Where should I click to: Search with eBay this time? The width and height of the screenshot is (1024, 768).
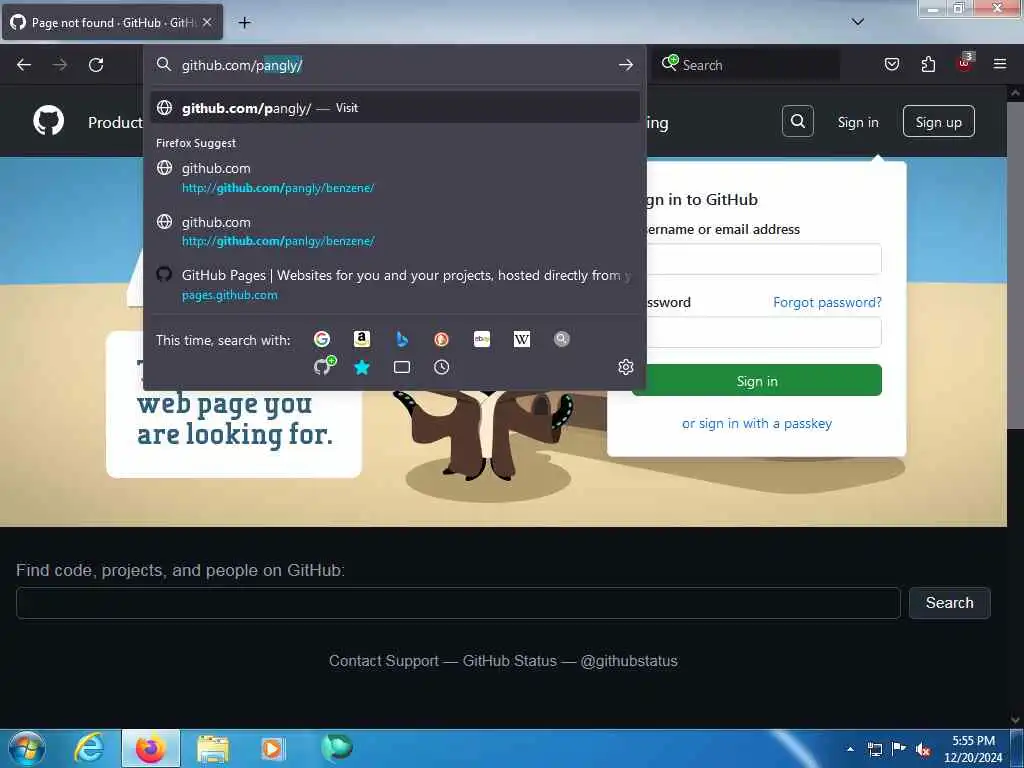tap(482, 339)
